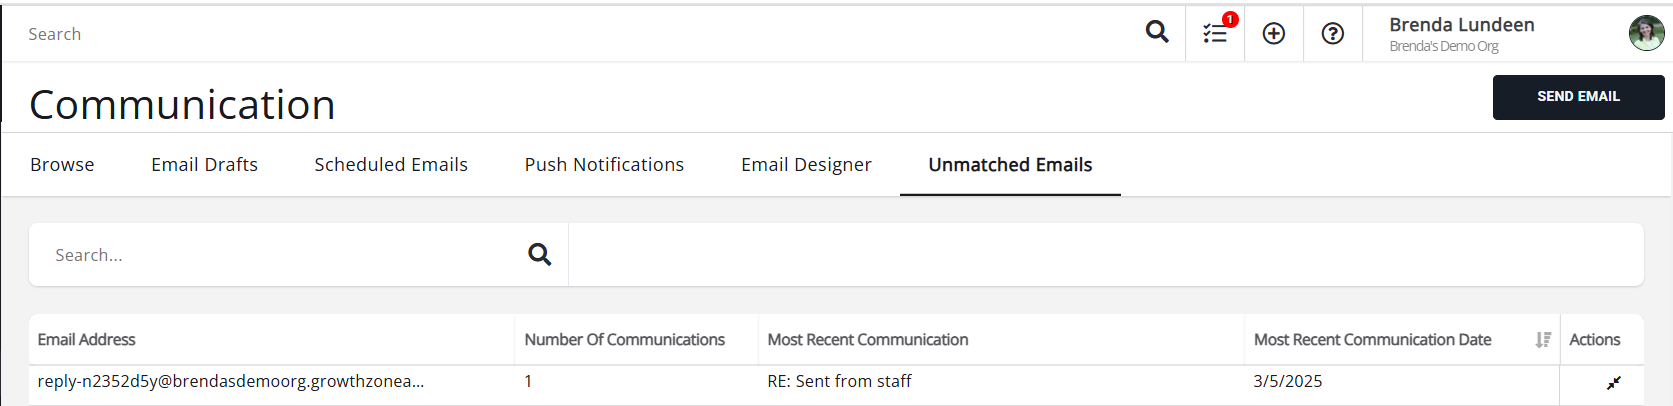The height and width of the screenshot is (406, 1673).
Task: Go to the Scheduled Emails tab
Action: point(391,165)
